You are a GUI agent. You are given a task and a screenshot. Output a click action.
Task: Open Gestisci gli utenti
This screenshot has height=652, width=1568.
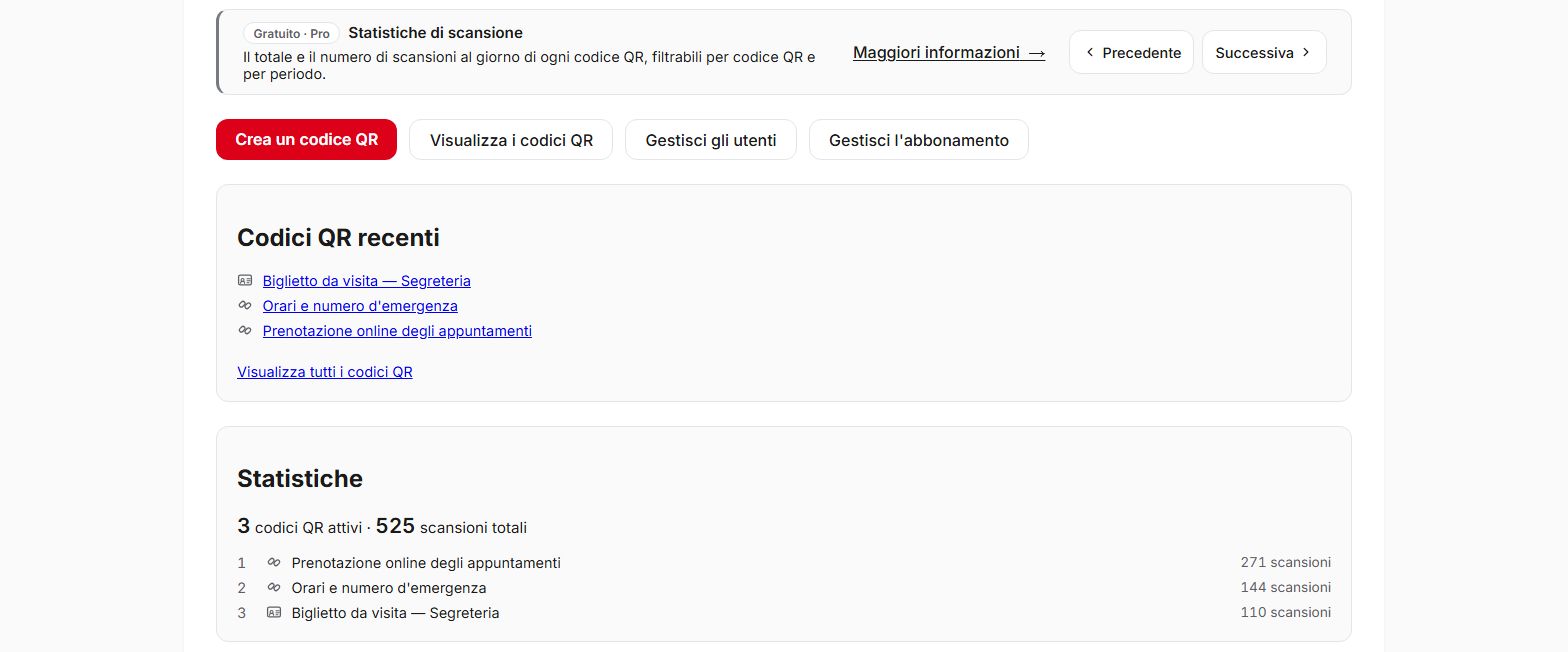(711, 140)
